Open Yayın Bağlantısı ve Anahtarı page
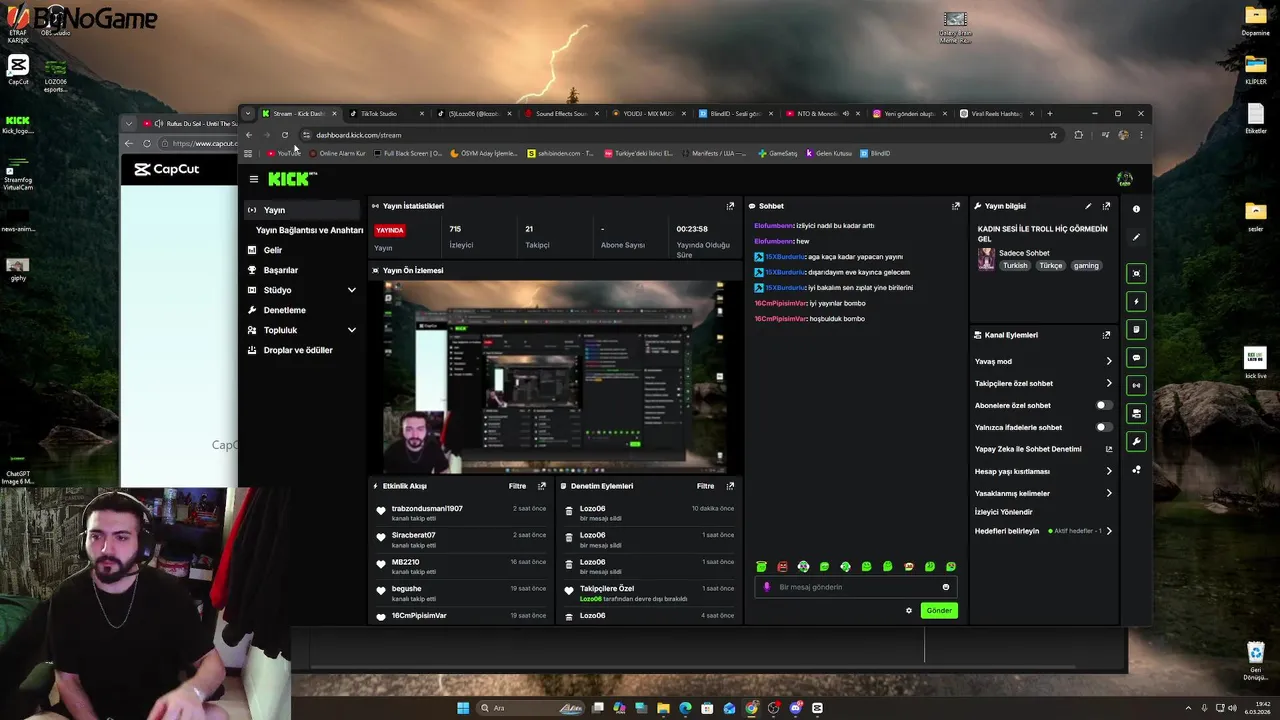1280x720 pixels. 309,230
